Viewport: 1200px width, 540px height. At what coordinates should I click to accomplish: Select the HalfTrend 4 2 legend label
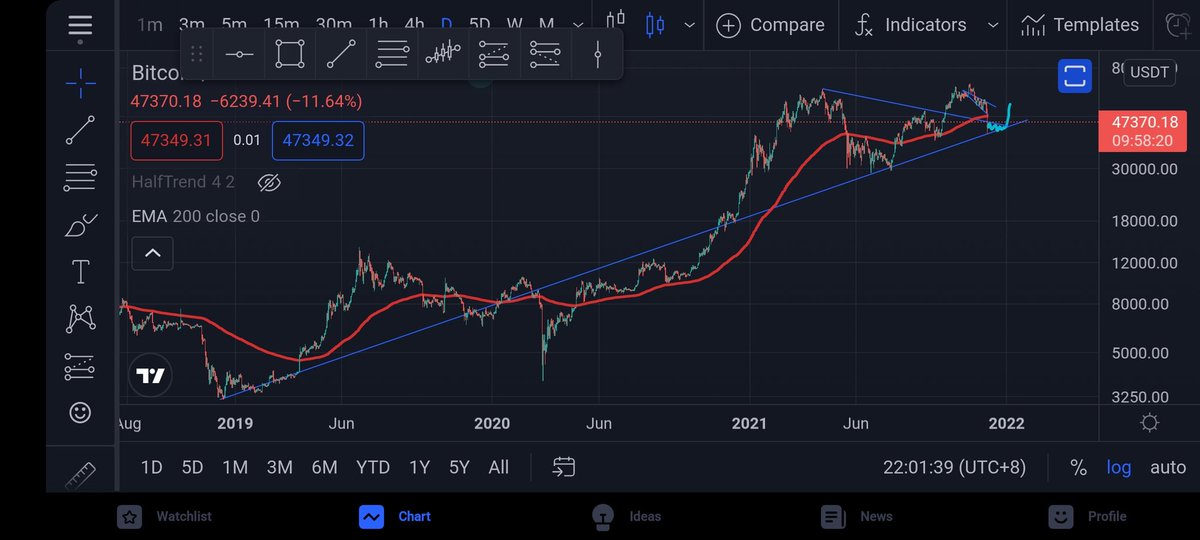(183, 182)
